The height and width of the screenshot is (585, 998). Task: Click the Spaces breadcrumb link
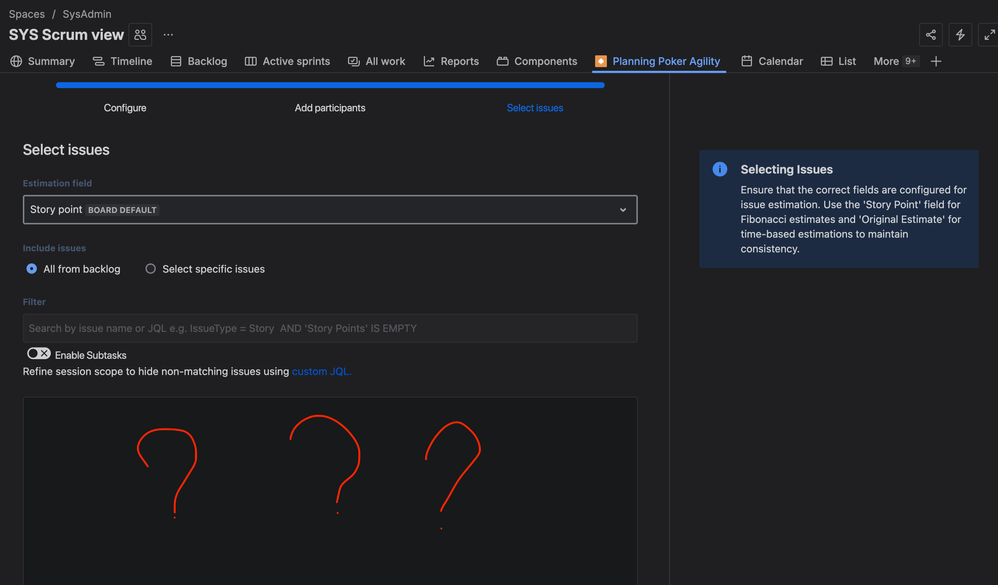coord(27,14)
